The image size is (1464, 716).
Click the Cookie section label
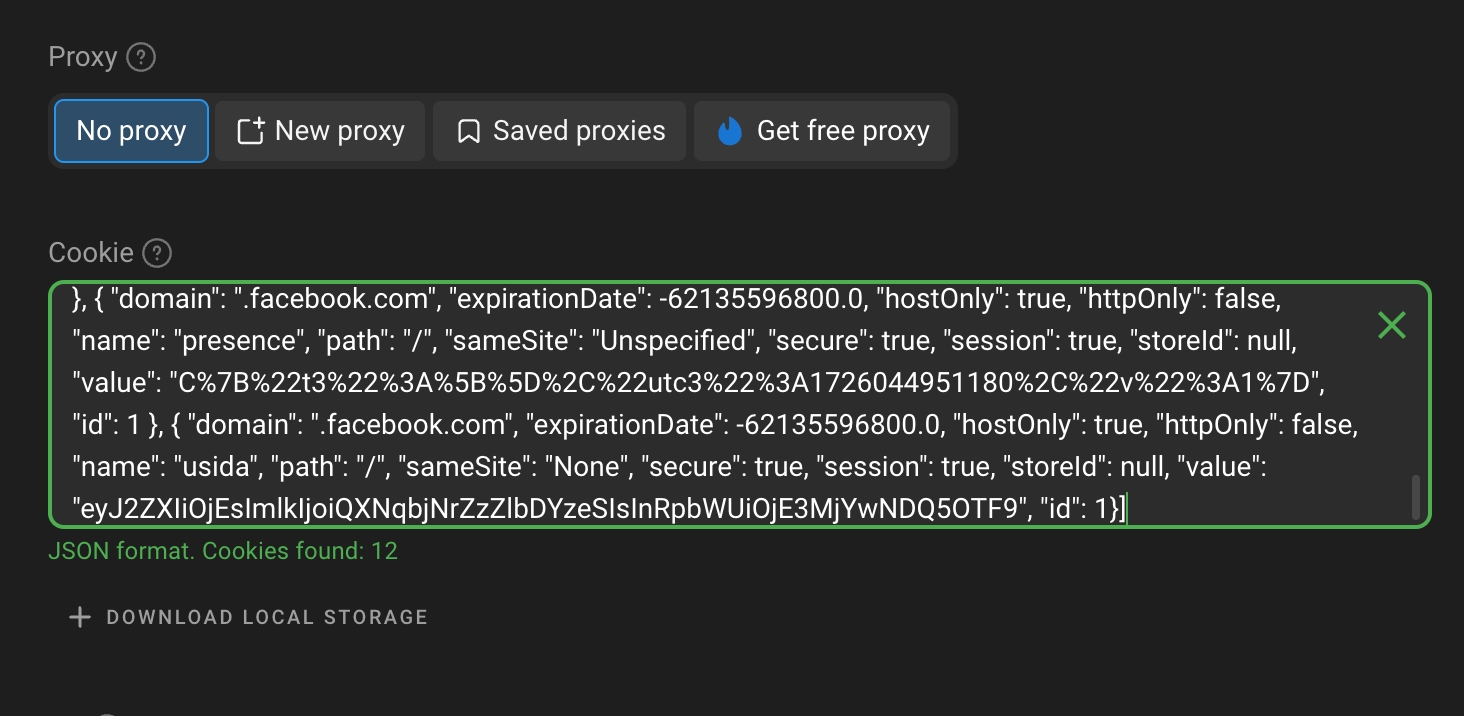pos(91,253)
